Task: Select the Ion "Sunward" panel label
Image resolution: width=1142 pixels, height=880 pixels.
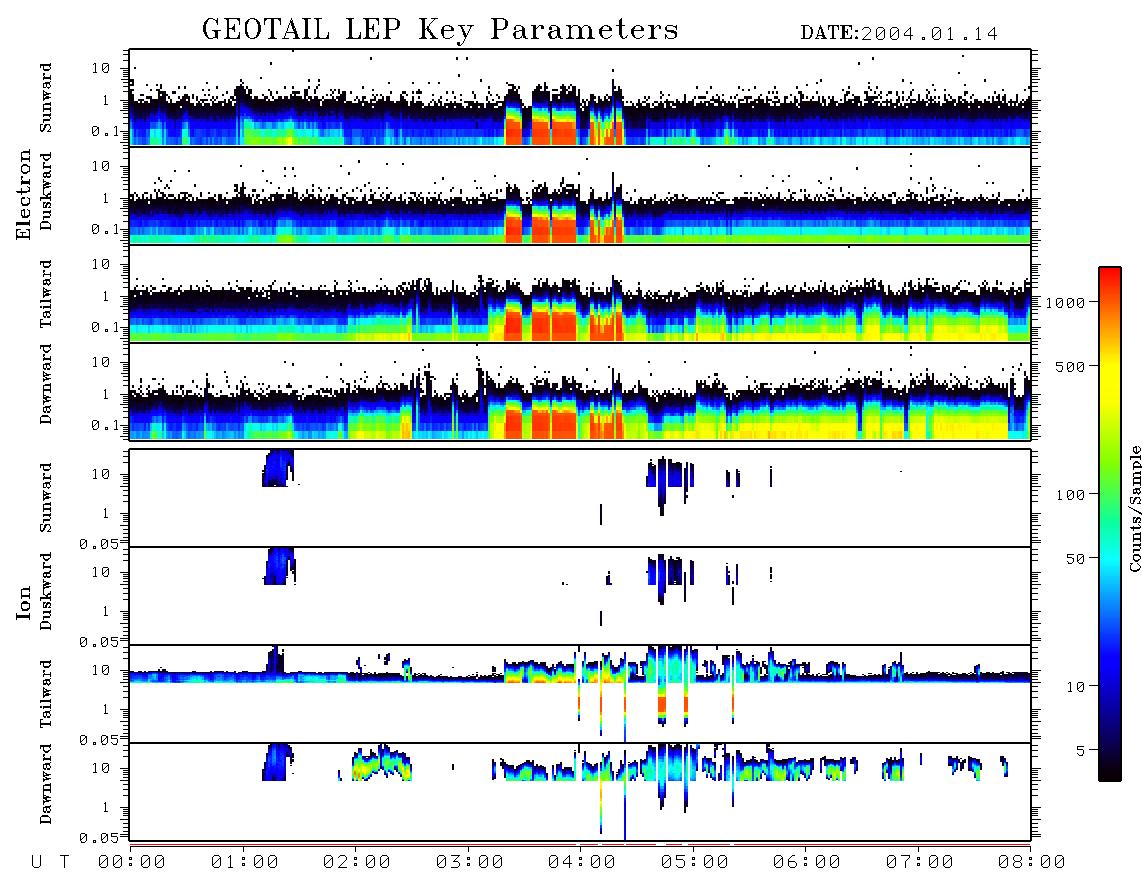Action: pos(46,498)
